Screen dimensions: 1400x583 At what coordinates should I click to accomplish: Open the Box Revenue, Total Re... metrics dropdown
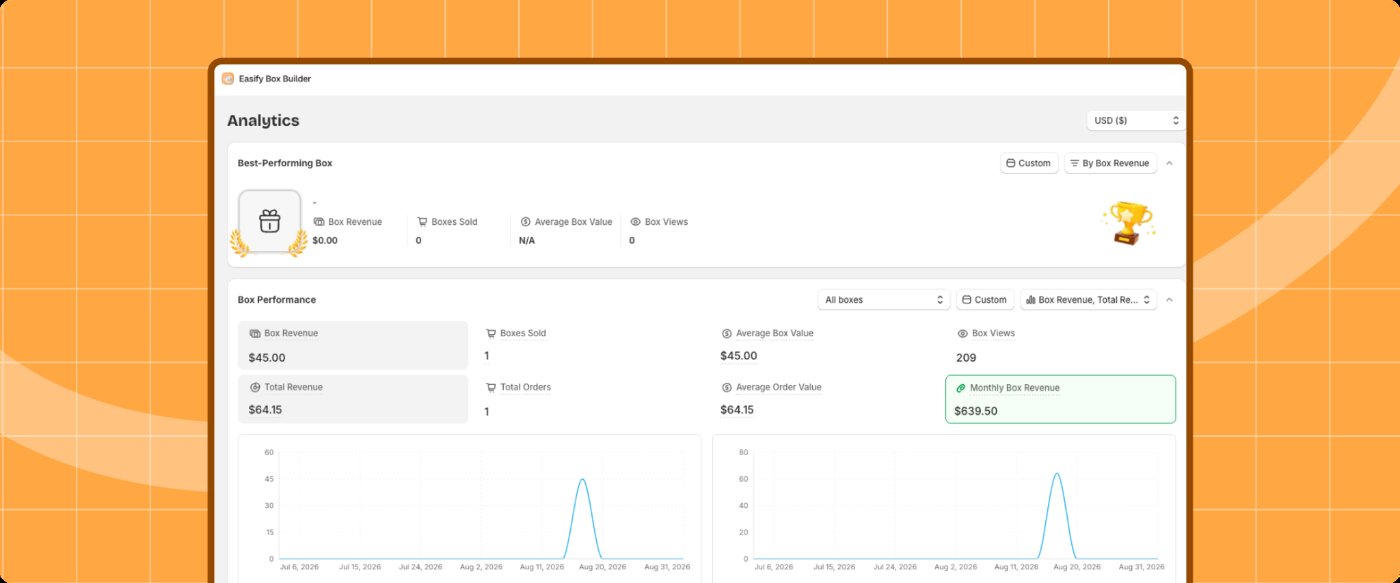(x=1088, y=300)
